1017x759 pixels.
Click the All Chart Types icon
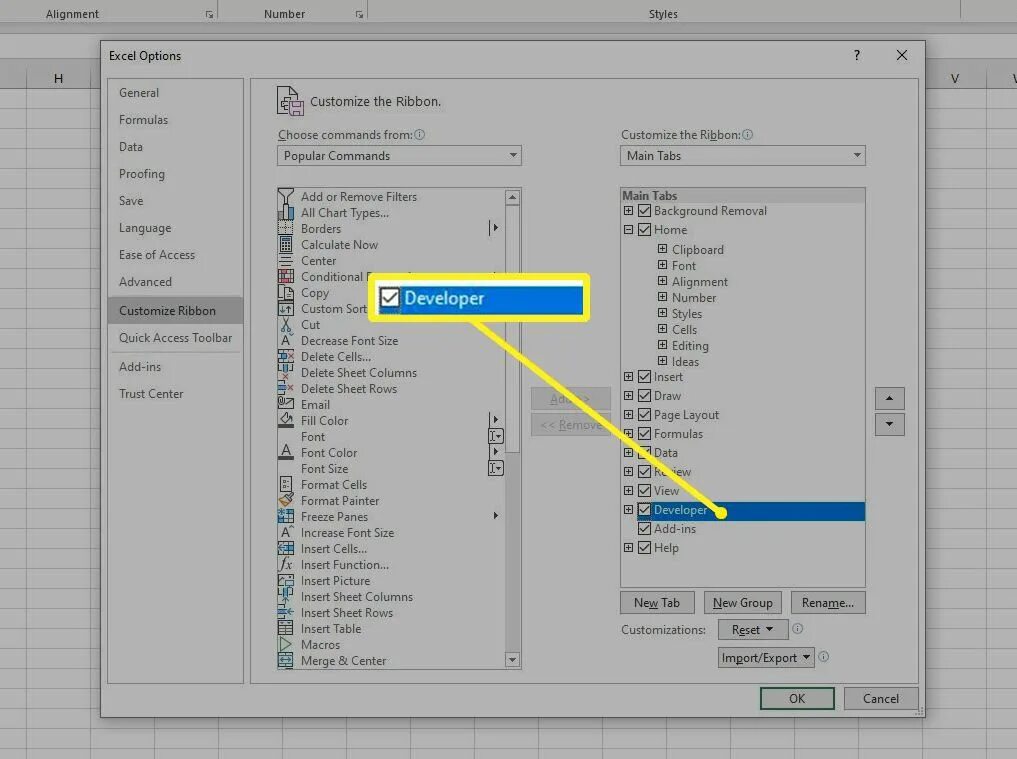285,213
